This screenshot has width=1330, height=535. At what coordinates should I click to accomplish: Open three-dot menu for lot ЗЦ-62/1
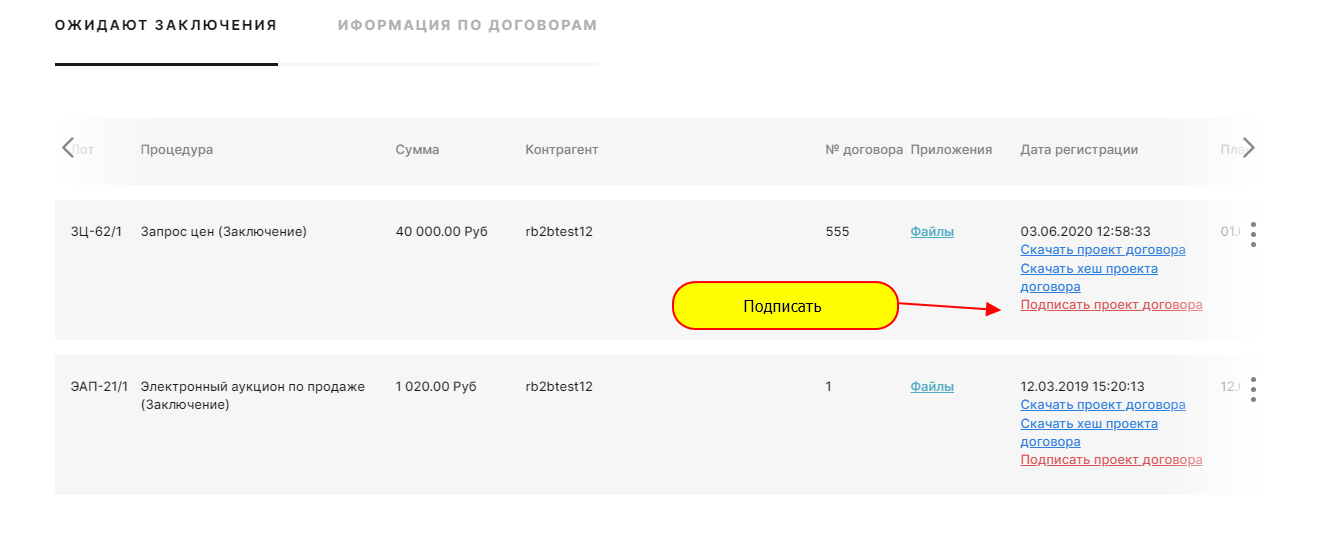tap(1253, 234)
